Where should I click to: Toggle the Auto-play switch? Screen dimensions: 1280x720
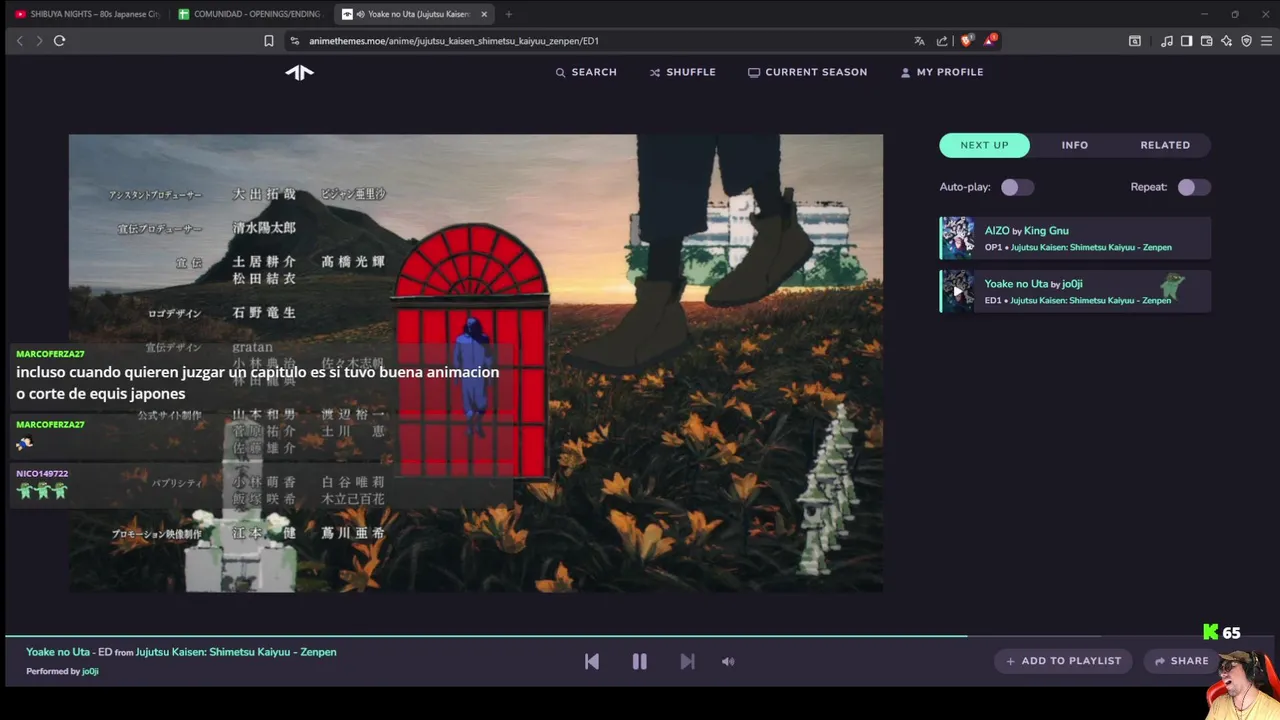tap(1017, 187)
